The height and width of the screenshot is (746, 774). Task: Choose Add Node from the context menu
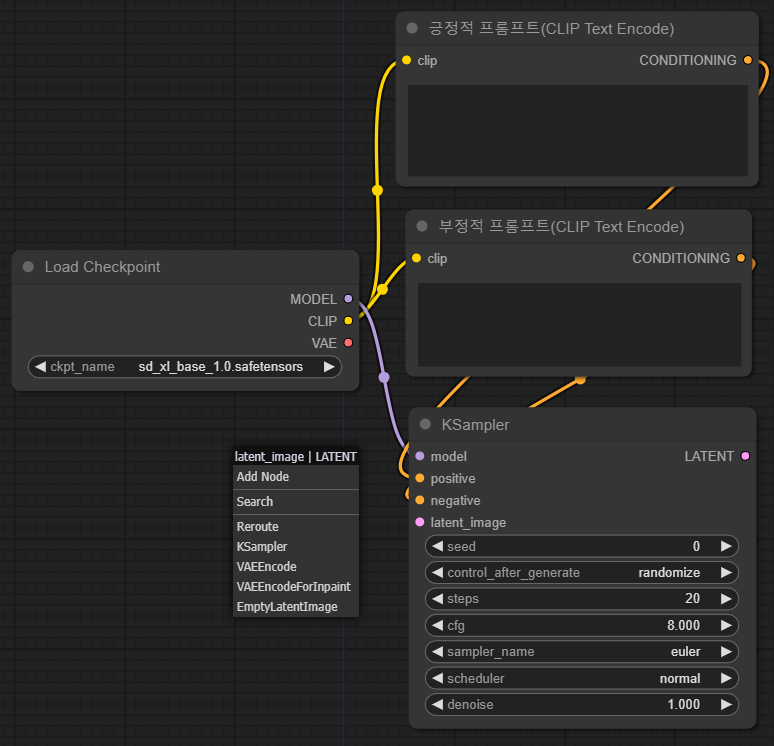click(x=296, y=476)
